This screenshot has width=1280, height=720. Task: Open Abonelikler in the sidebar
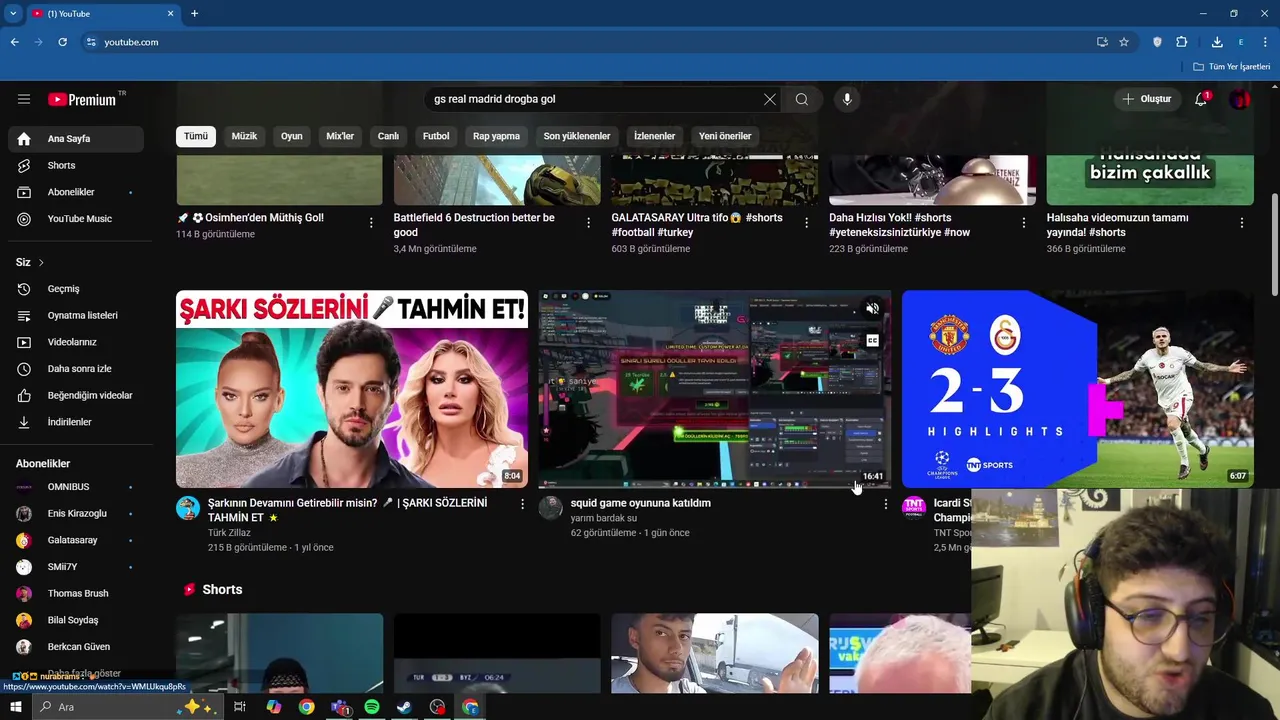coord(76,192)
